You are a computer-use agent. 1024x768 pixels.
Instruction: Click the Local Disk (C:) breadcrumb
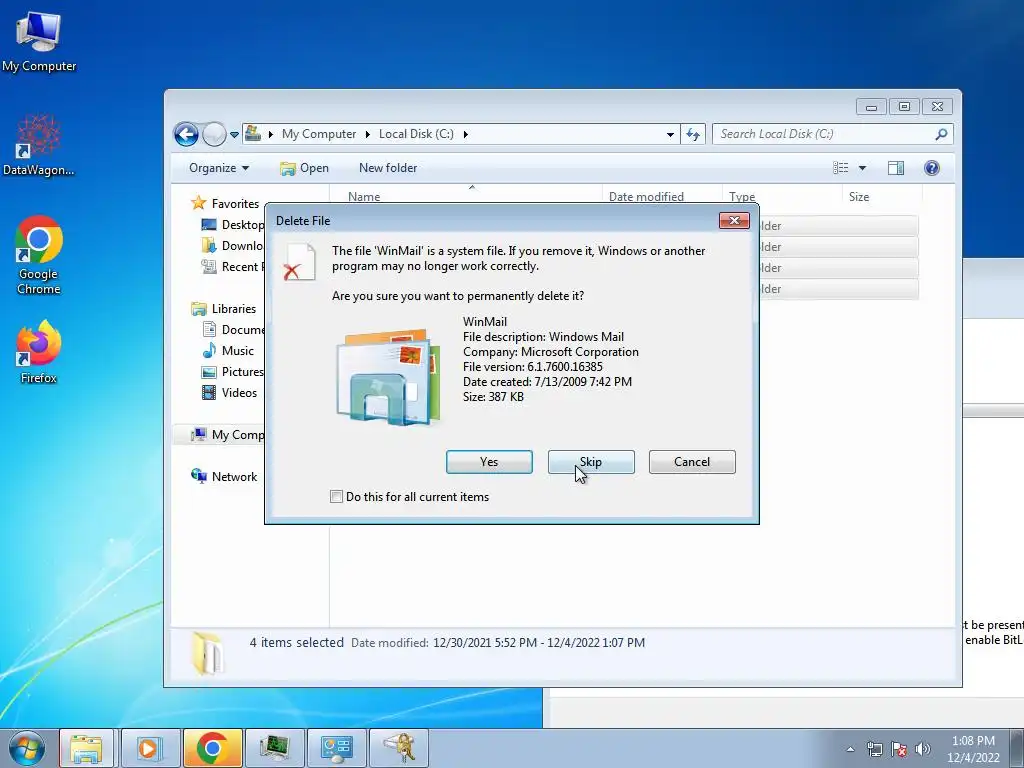(416, 134)
